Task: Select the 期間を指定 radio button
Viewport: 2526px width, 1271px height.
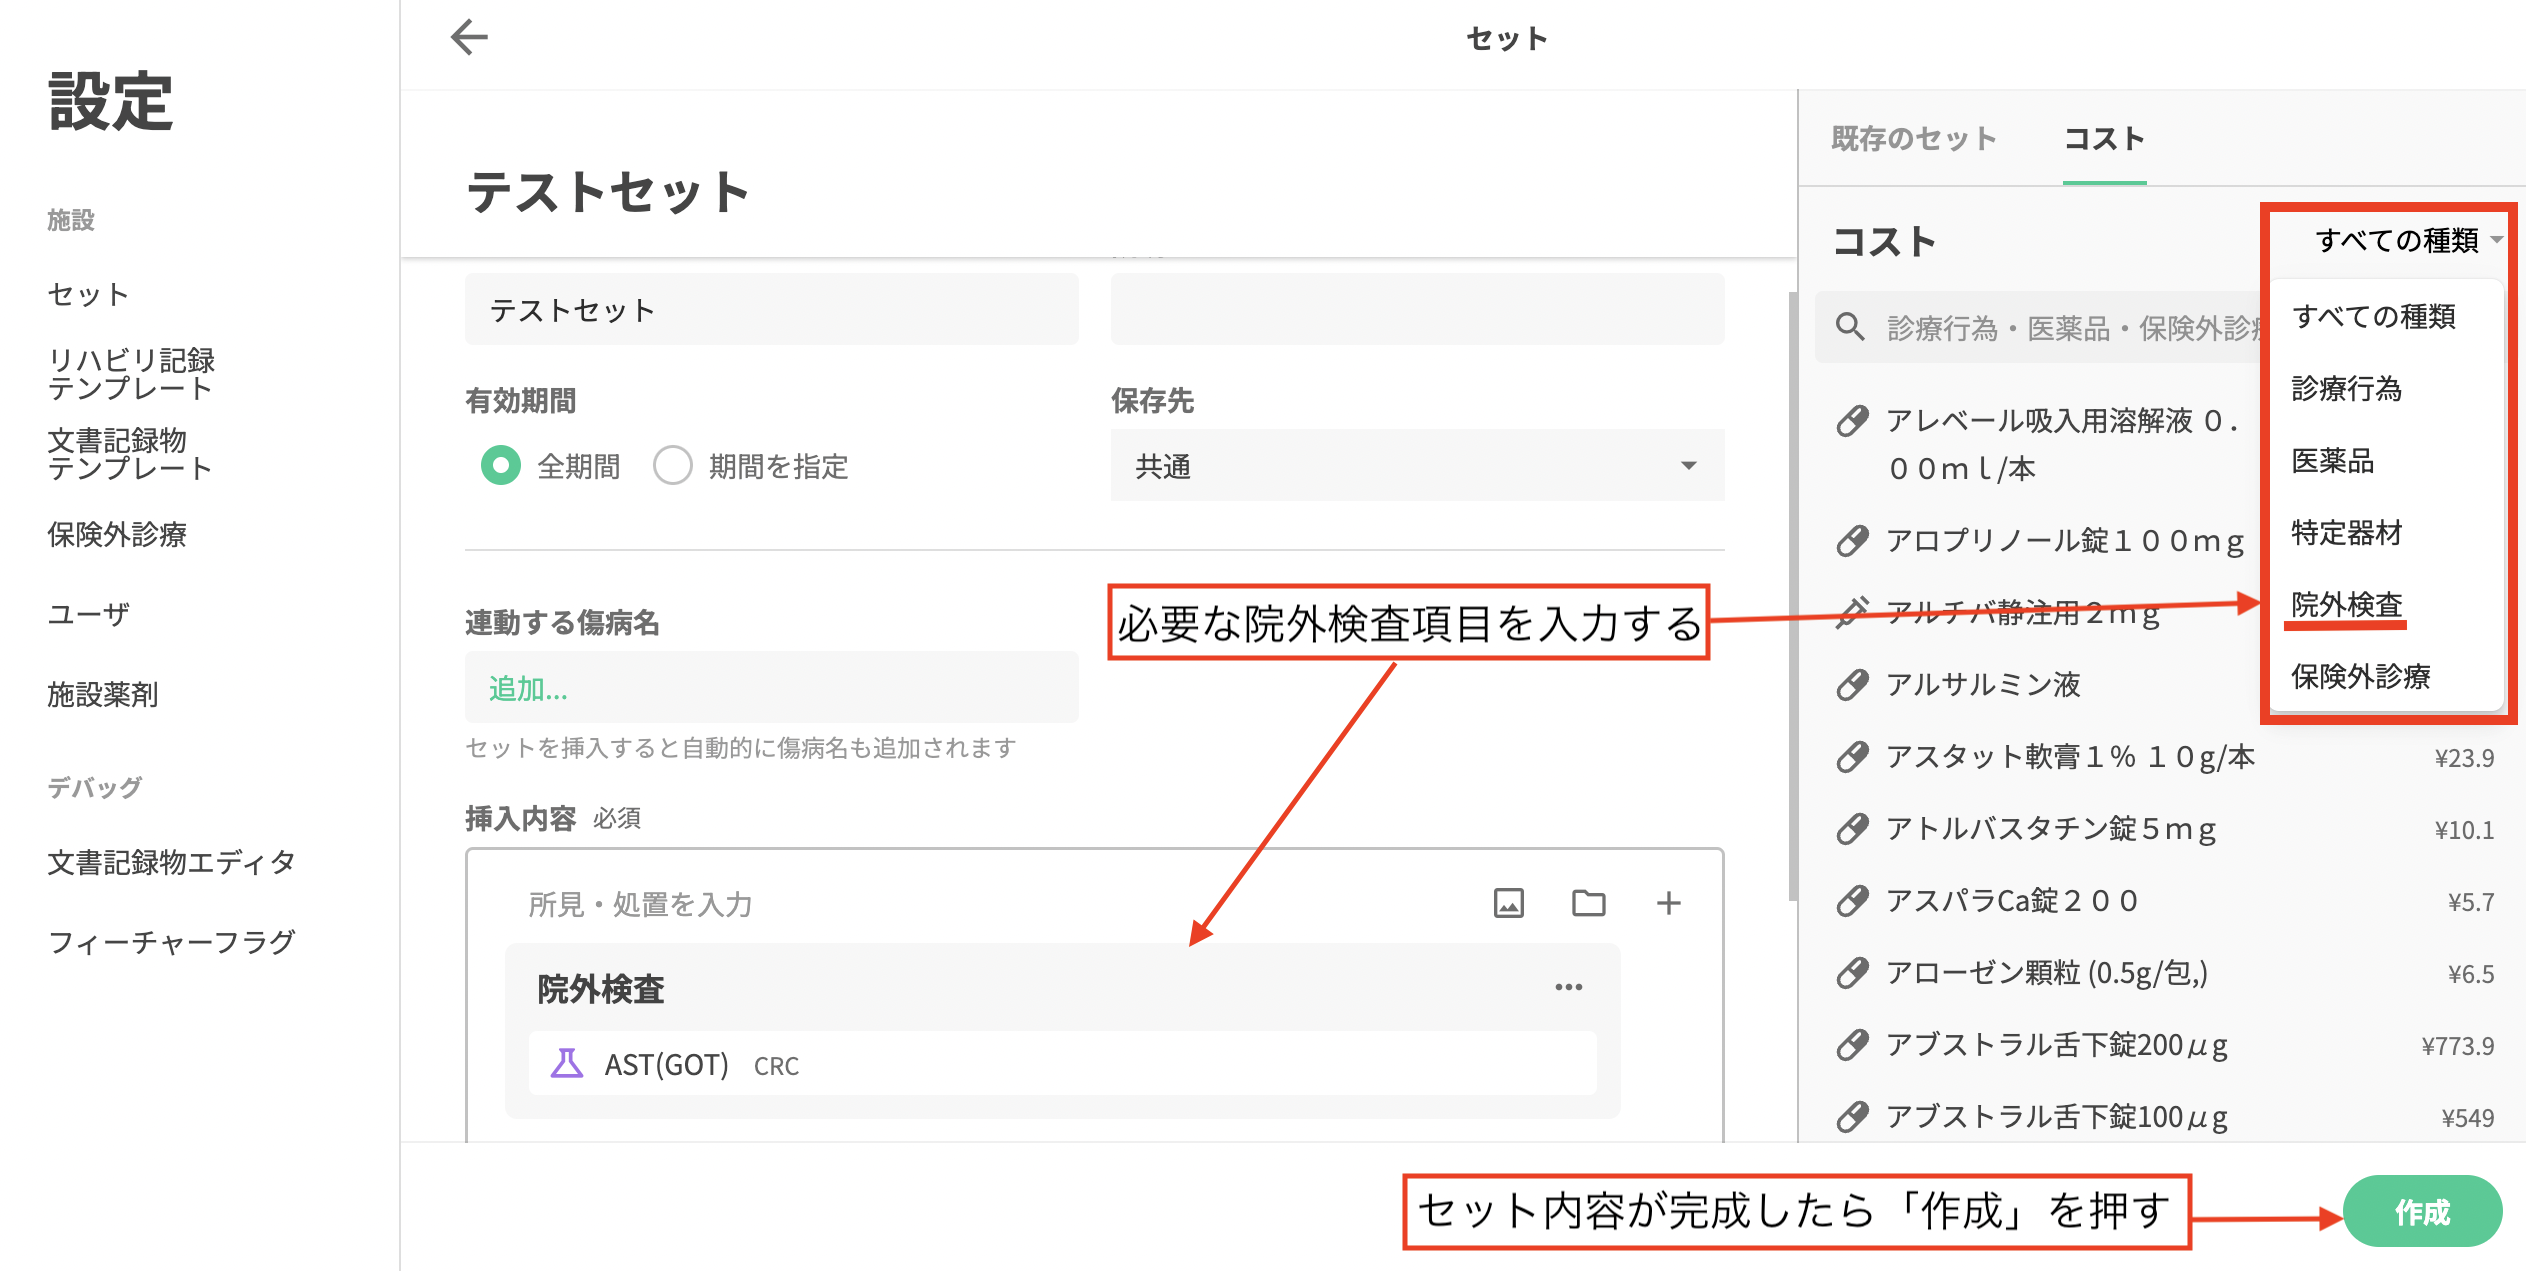Action: [673, 465]
